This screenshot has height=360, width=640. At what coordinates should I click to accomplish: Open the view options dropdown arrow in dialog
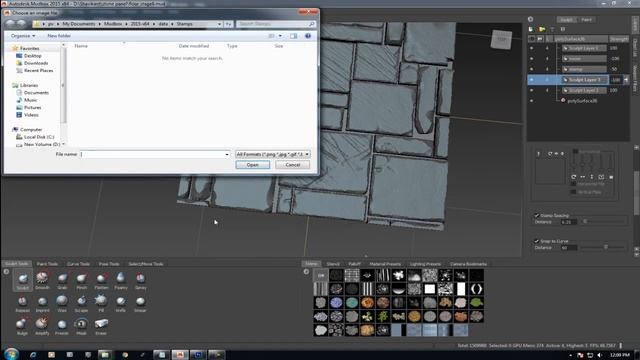click(280, 36)
